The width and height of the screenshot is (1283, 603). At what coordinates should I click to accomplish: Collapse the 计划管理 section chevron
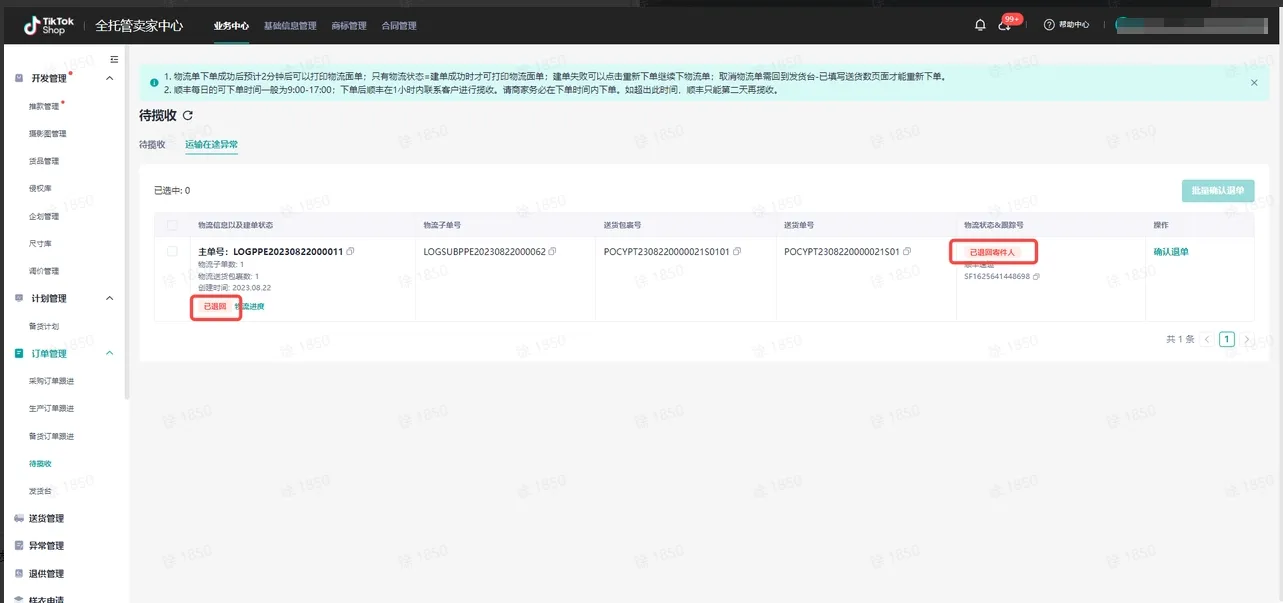click(x=110, y=298)
